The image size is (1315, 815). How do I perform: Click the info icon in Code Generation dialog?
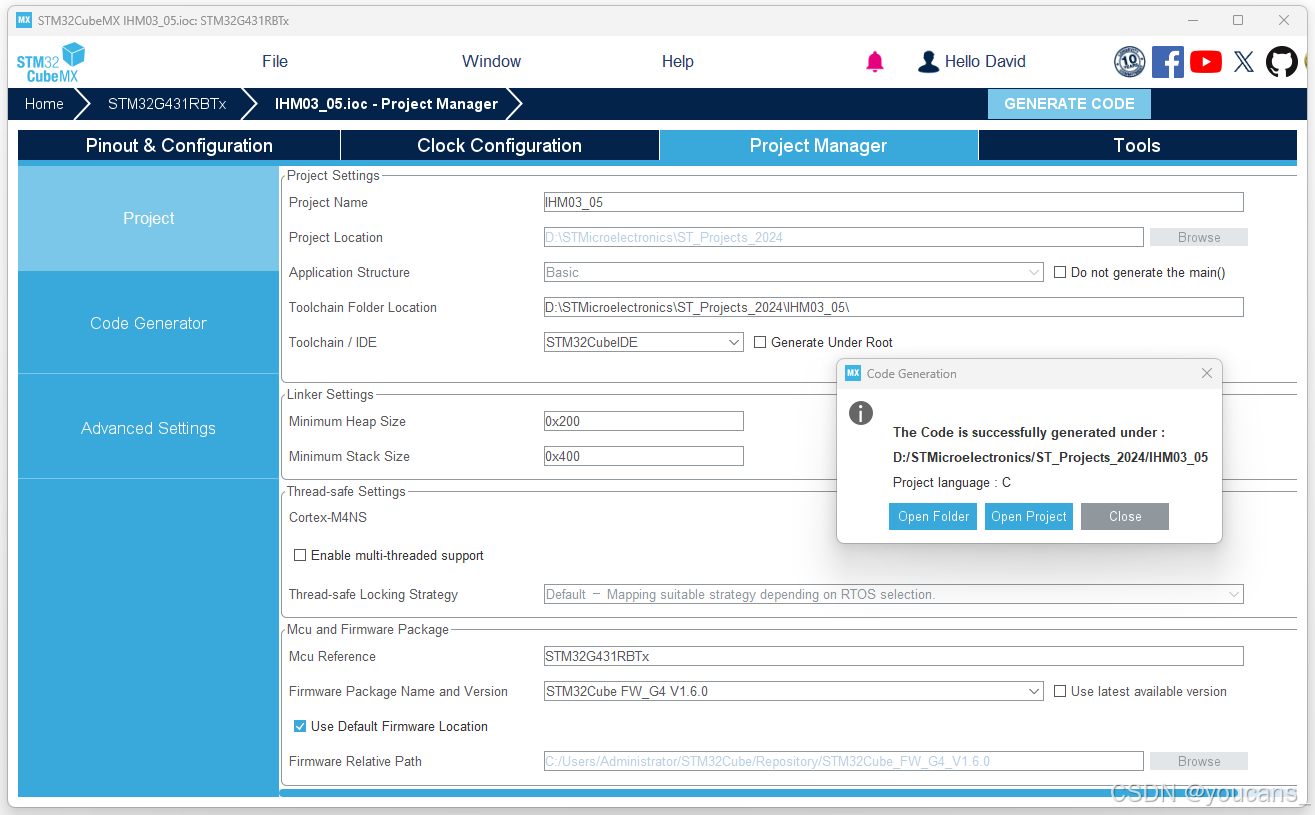click(861, 413)
